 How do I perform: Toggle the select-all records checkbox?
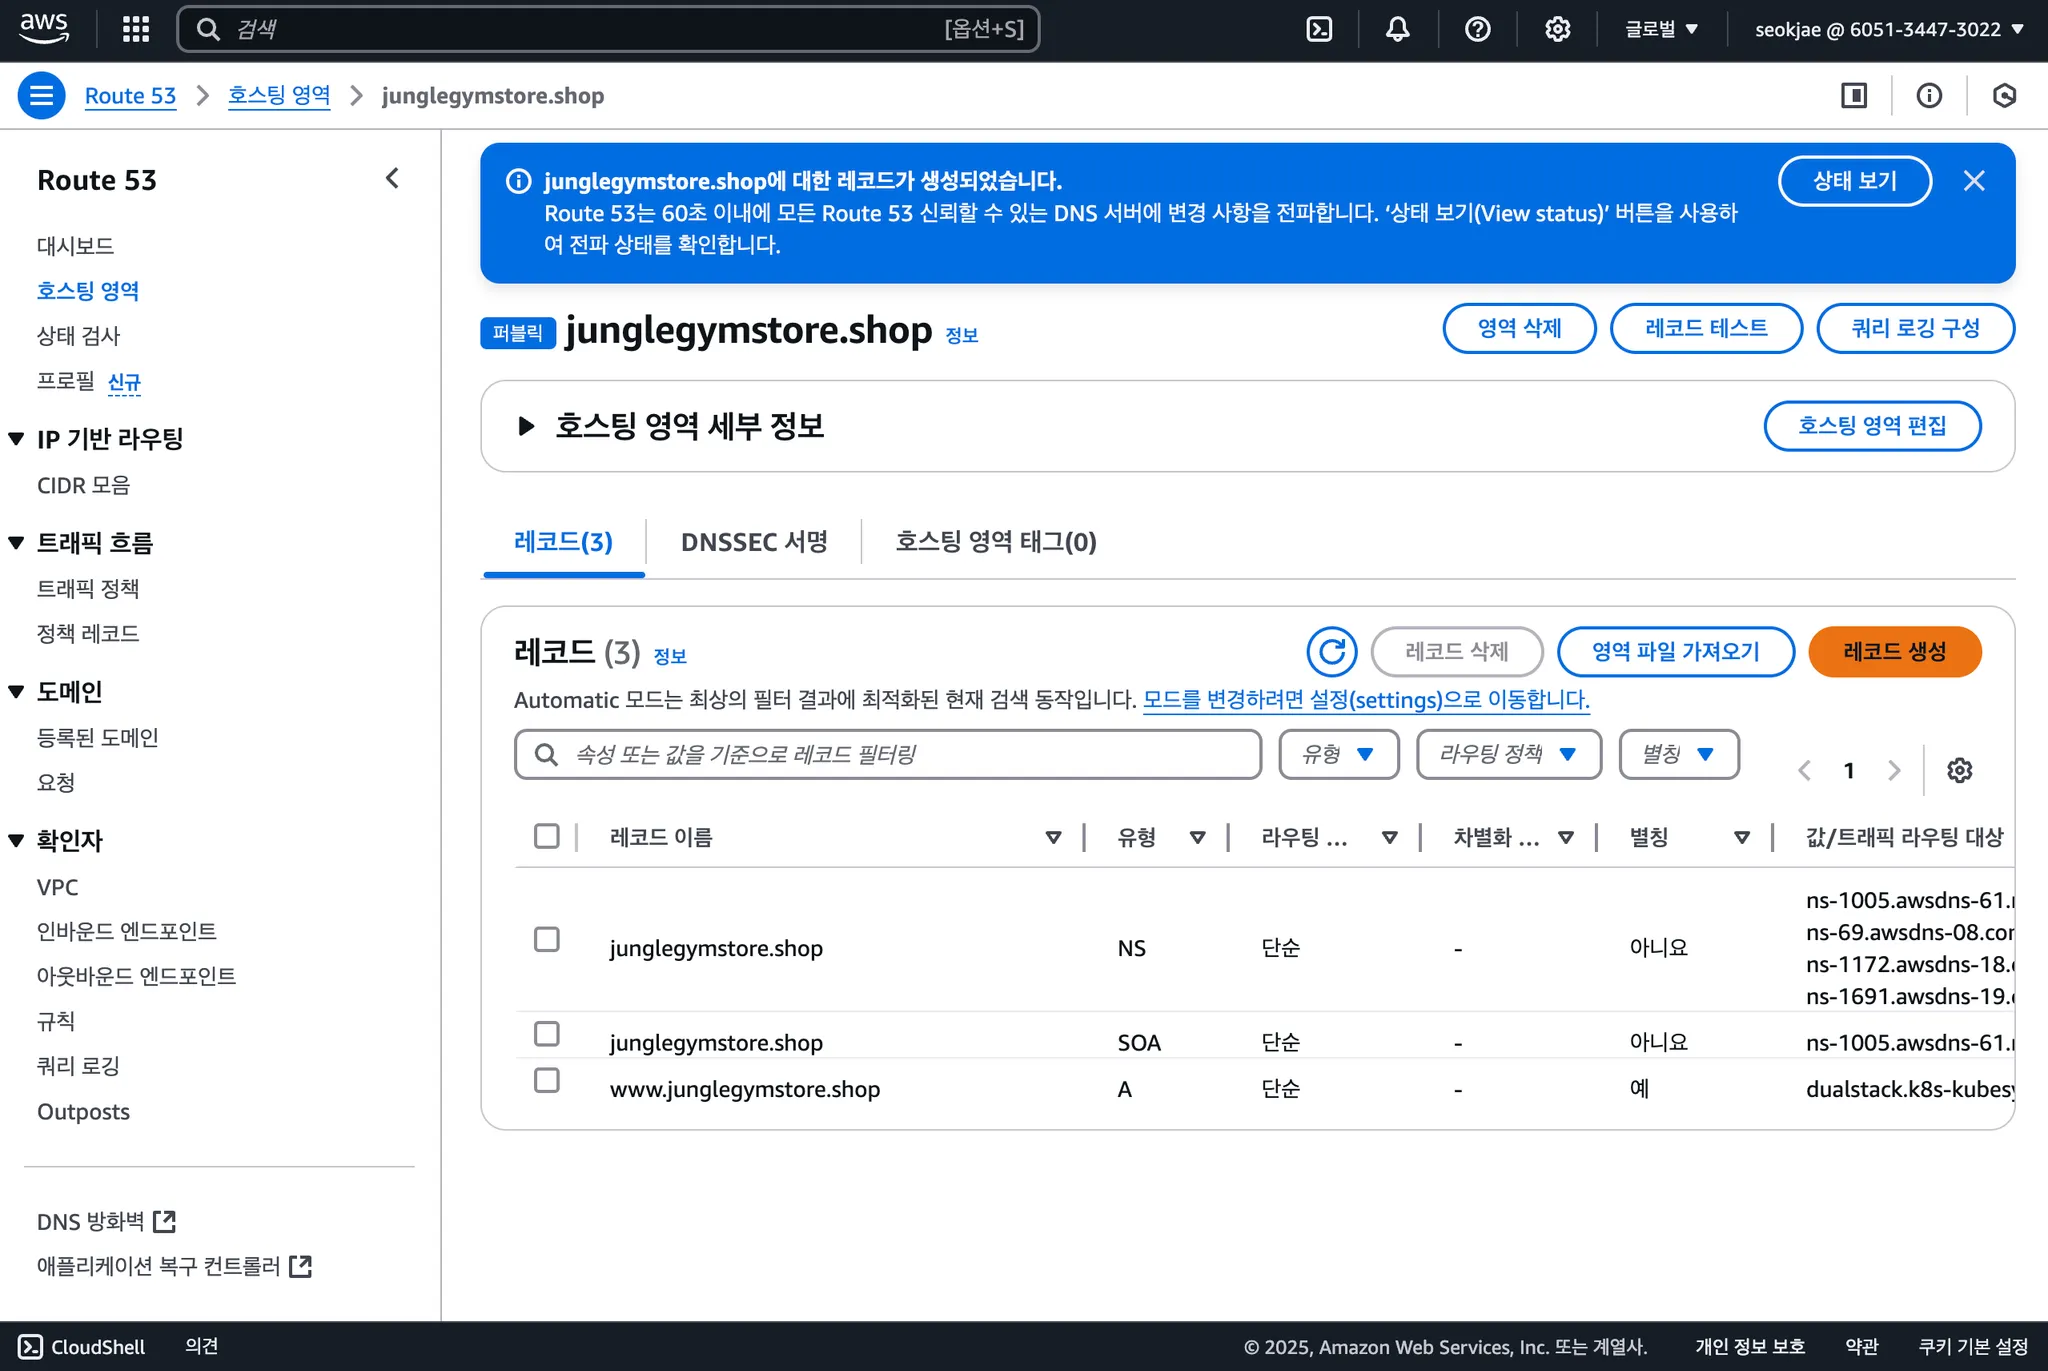(546, 836)
